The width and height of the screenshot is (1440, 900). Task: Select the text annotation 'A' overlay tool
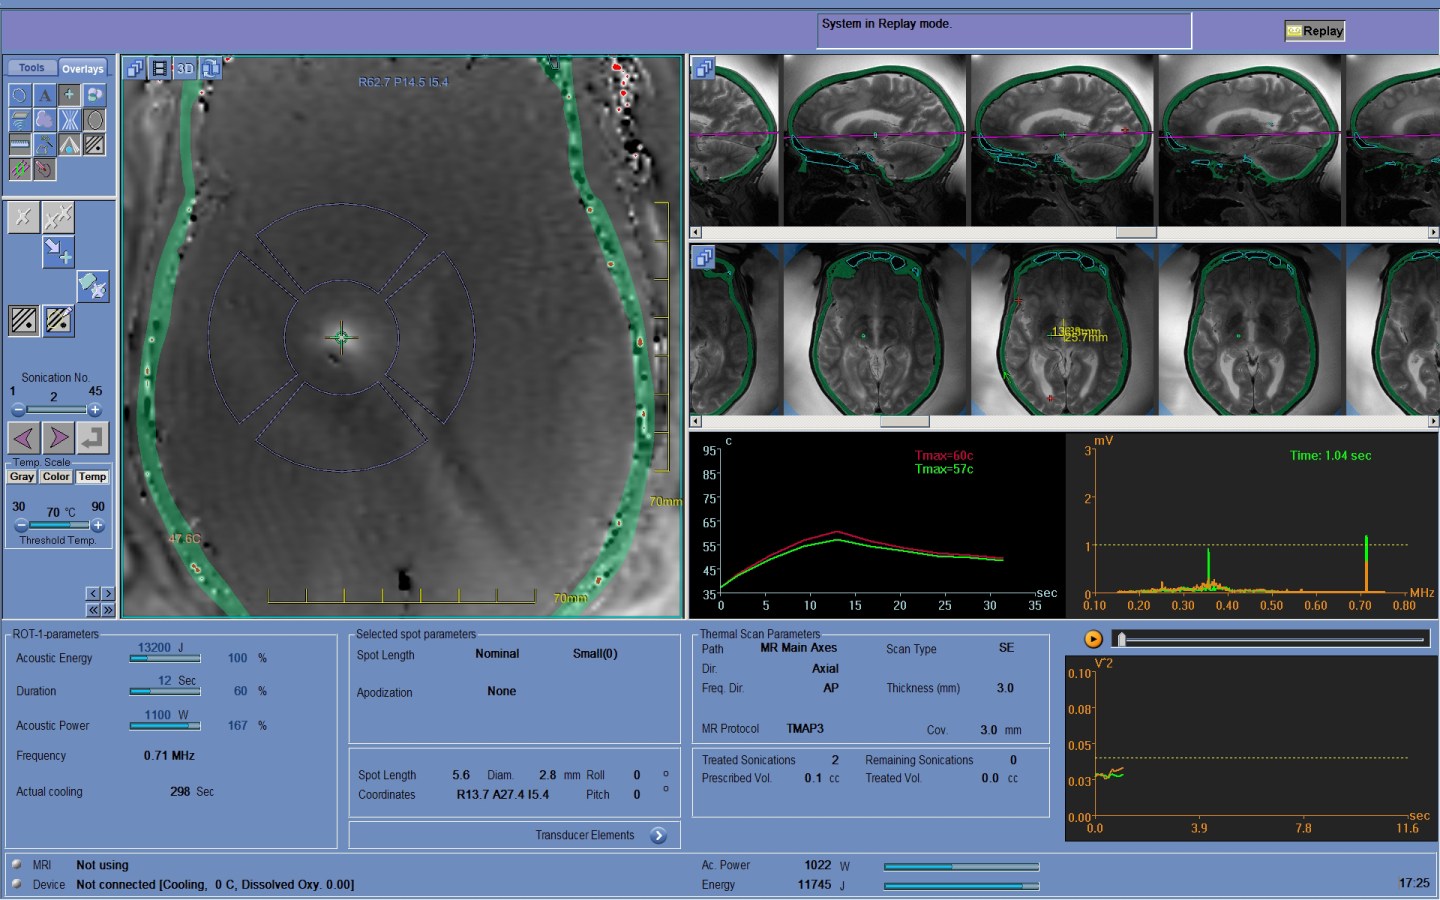point(44,95)
